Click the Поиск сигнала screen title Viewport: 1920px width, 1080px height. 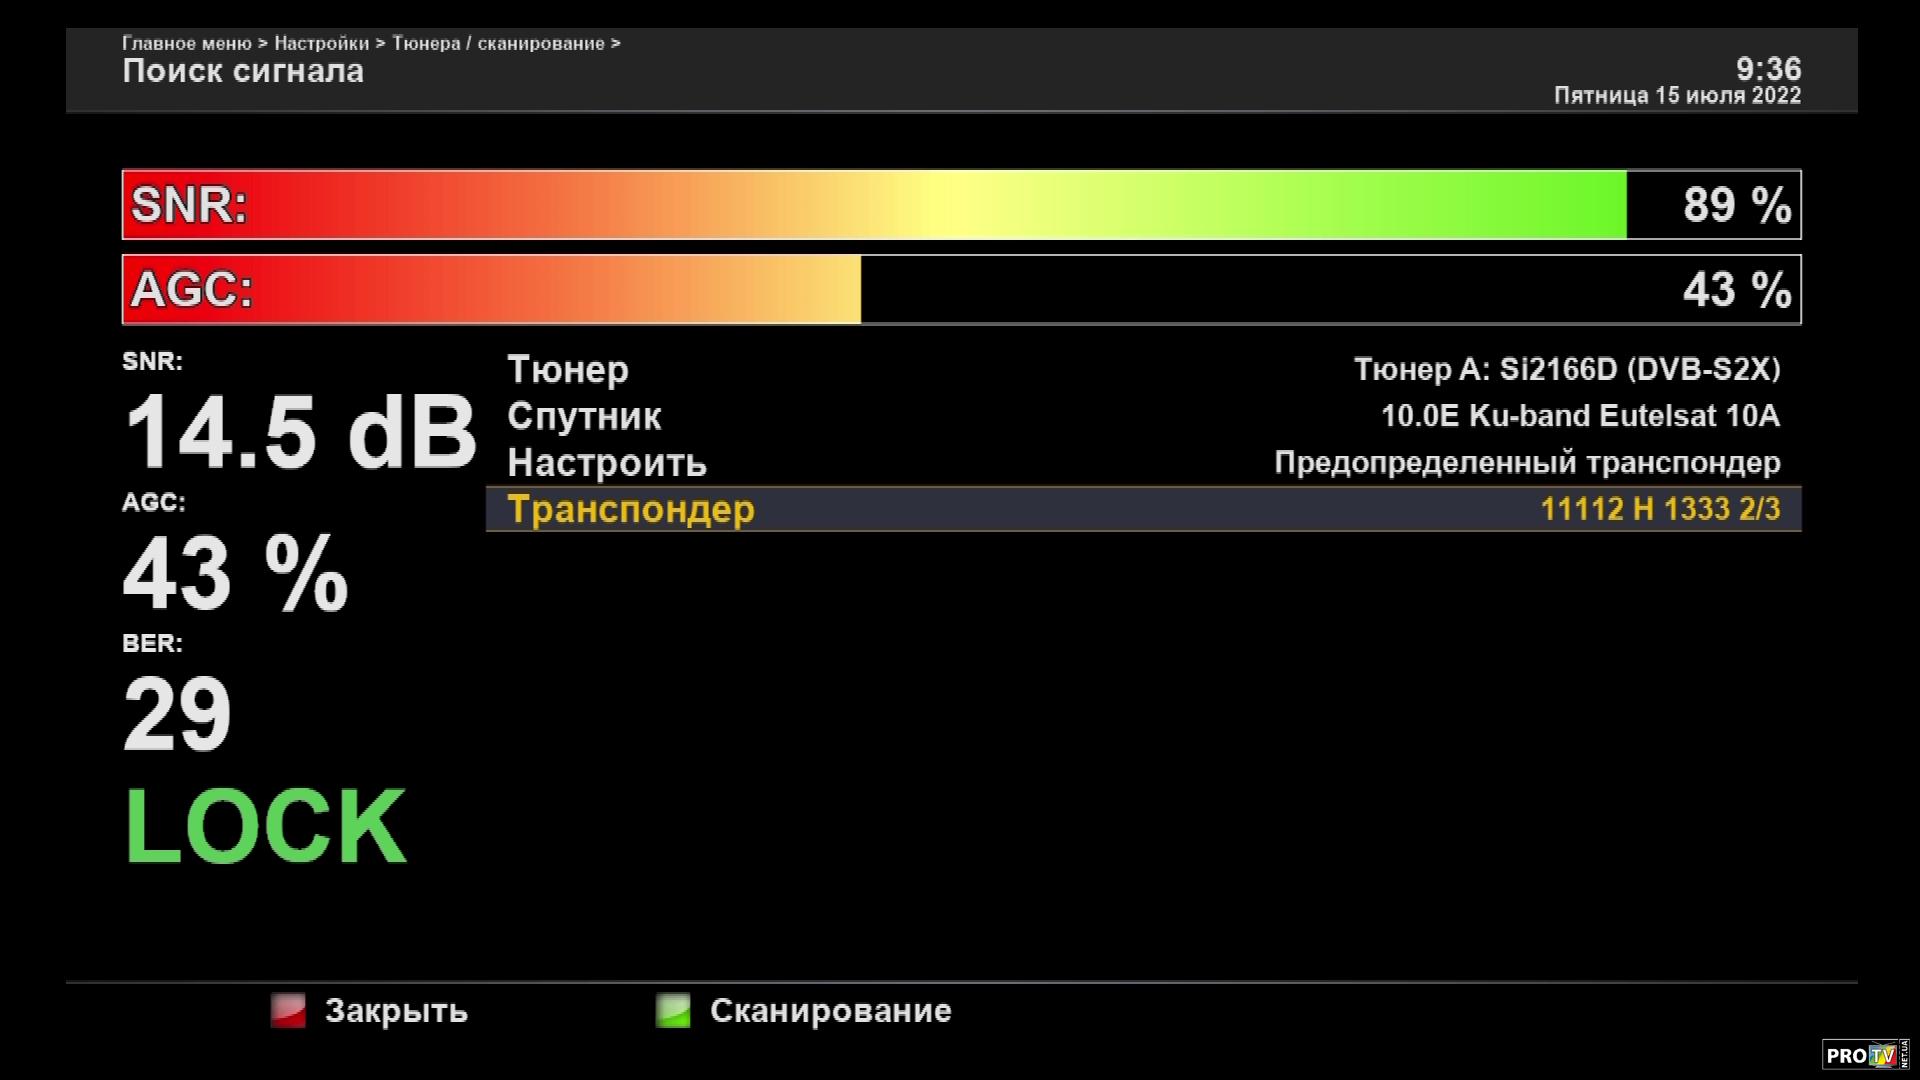pyautogui.click(x=243, y=72)
